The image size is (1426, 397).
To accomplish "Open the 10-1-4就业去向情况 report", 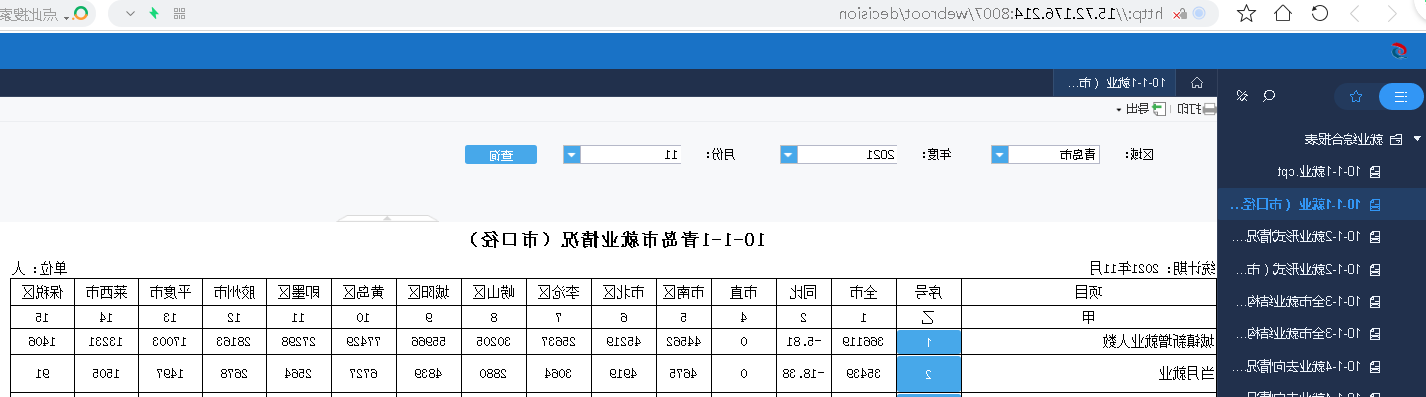I will [x=1321, y=365].
